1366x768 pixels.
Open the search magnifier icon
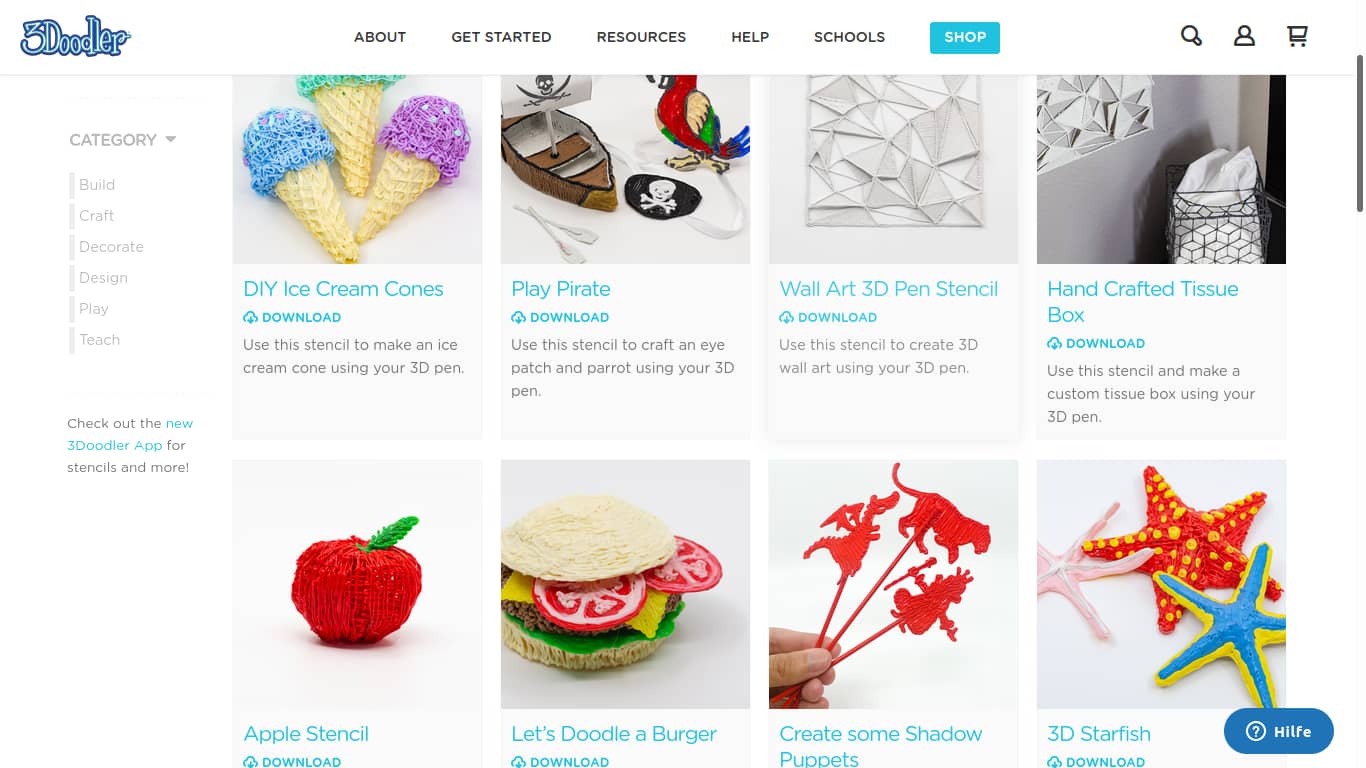tap(1191, 36)
